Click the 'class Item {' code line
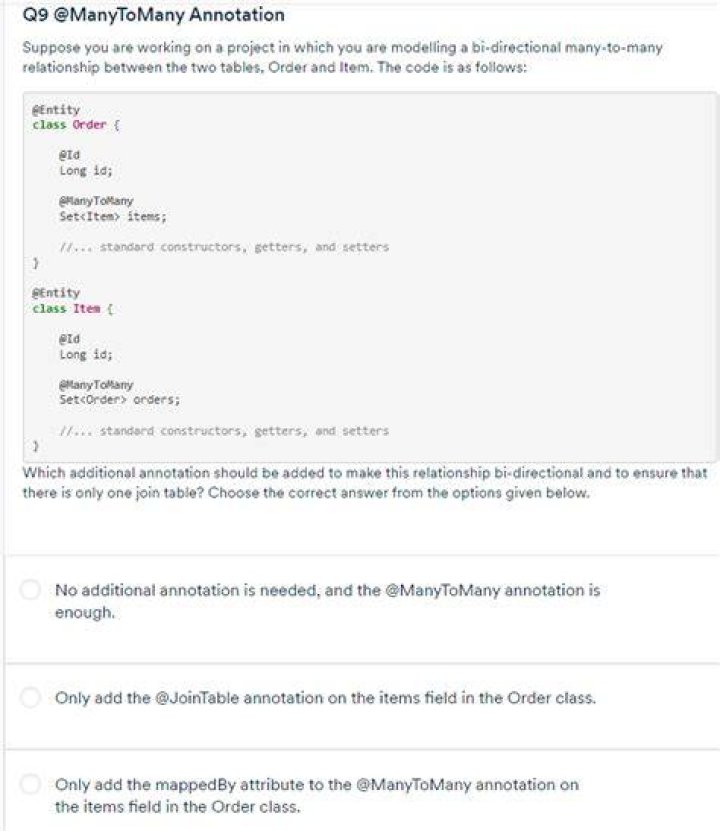 pyautogui.click(x=73, y=309)
